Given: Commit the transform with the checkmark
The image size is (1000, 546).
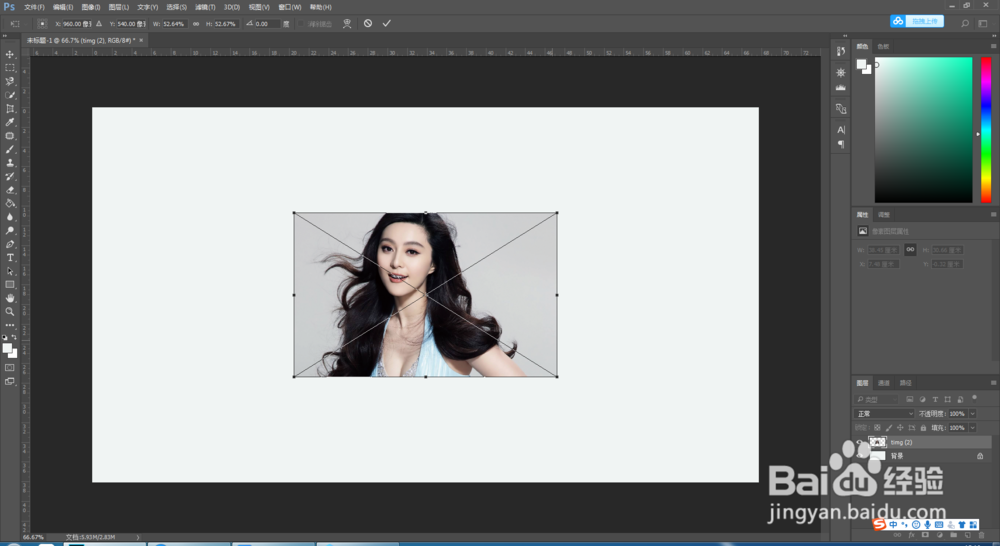Looking at the screenshot, I should coord(386,24).
